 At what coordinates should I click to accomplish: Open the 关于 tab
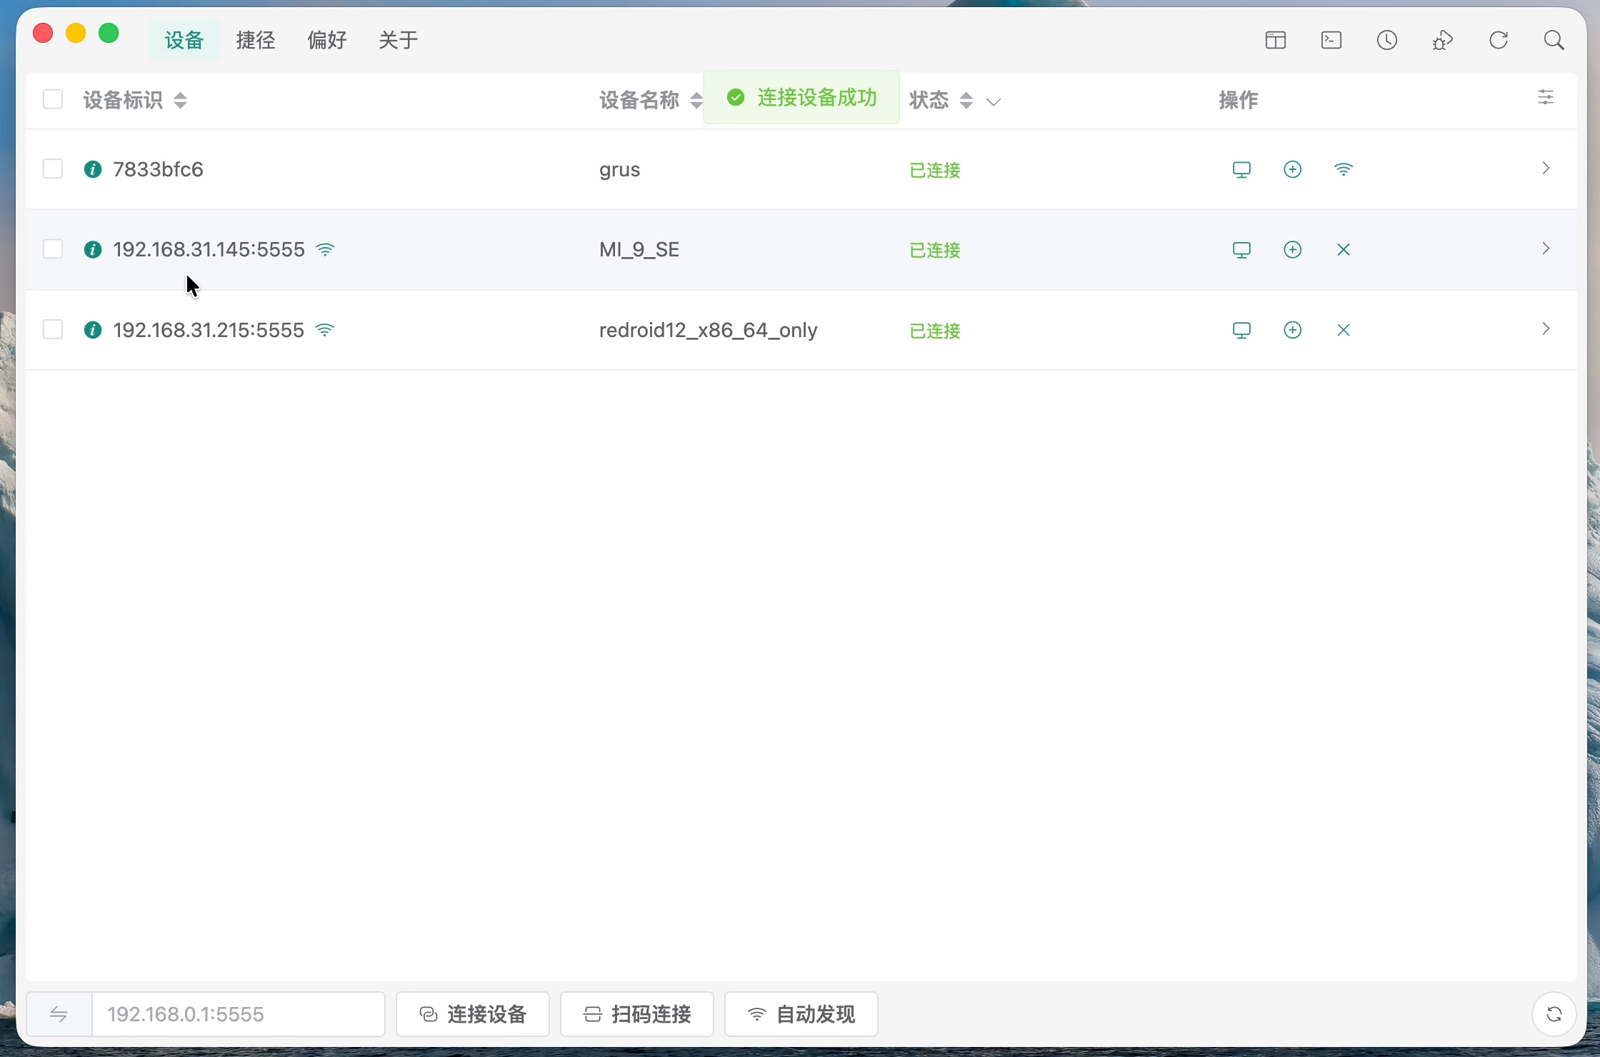click(x=398, y=40)
